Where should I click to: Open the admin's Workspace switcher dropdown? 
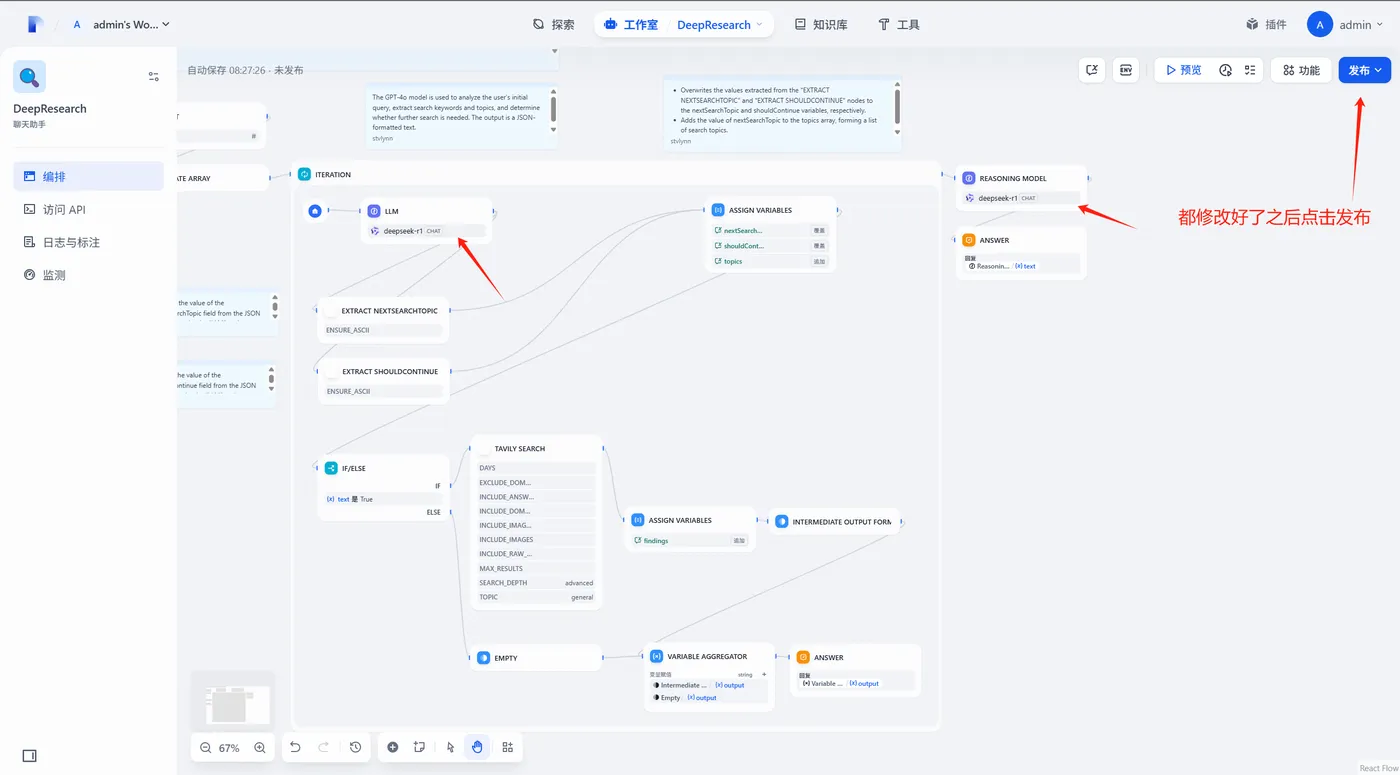point(121,24)
